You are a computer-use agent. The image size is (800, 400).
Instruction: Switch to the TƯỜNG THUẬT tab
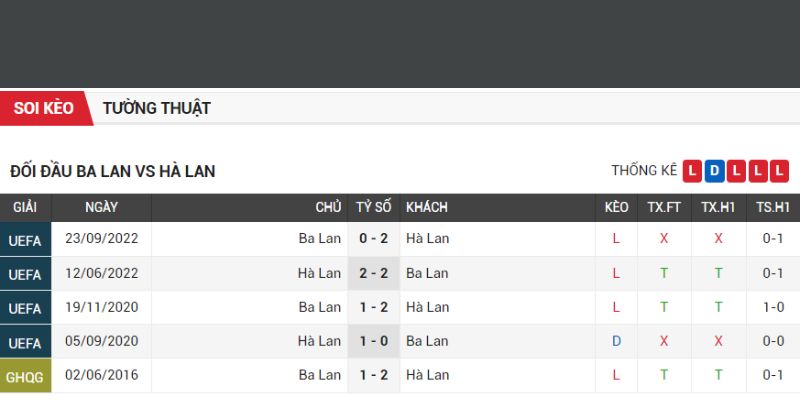pyautogui.click(x=156, y=108)
